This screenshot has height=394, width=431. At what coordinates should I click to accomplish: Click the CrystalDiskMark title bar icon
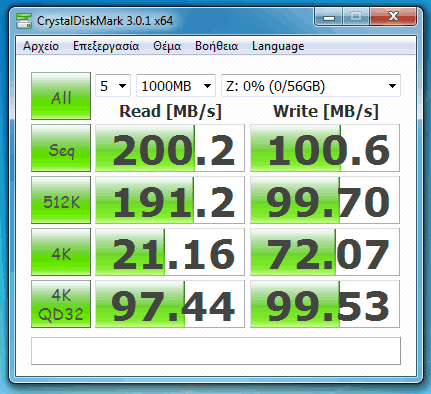click(24, 21)
